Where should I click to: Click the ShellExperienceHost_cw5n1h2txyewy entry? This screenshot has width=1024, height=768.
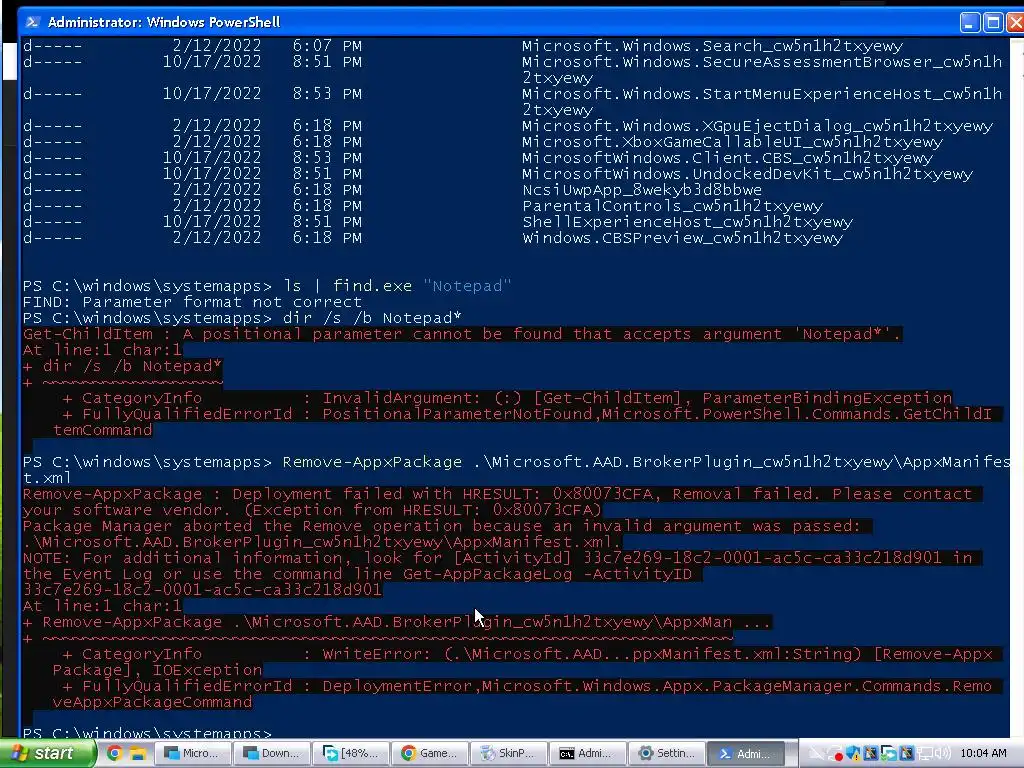tap(688, 222)
